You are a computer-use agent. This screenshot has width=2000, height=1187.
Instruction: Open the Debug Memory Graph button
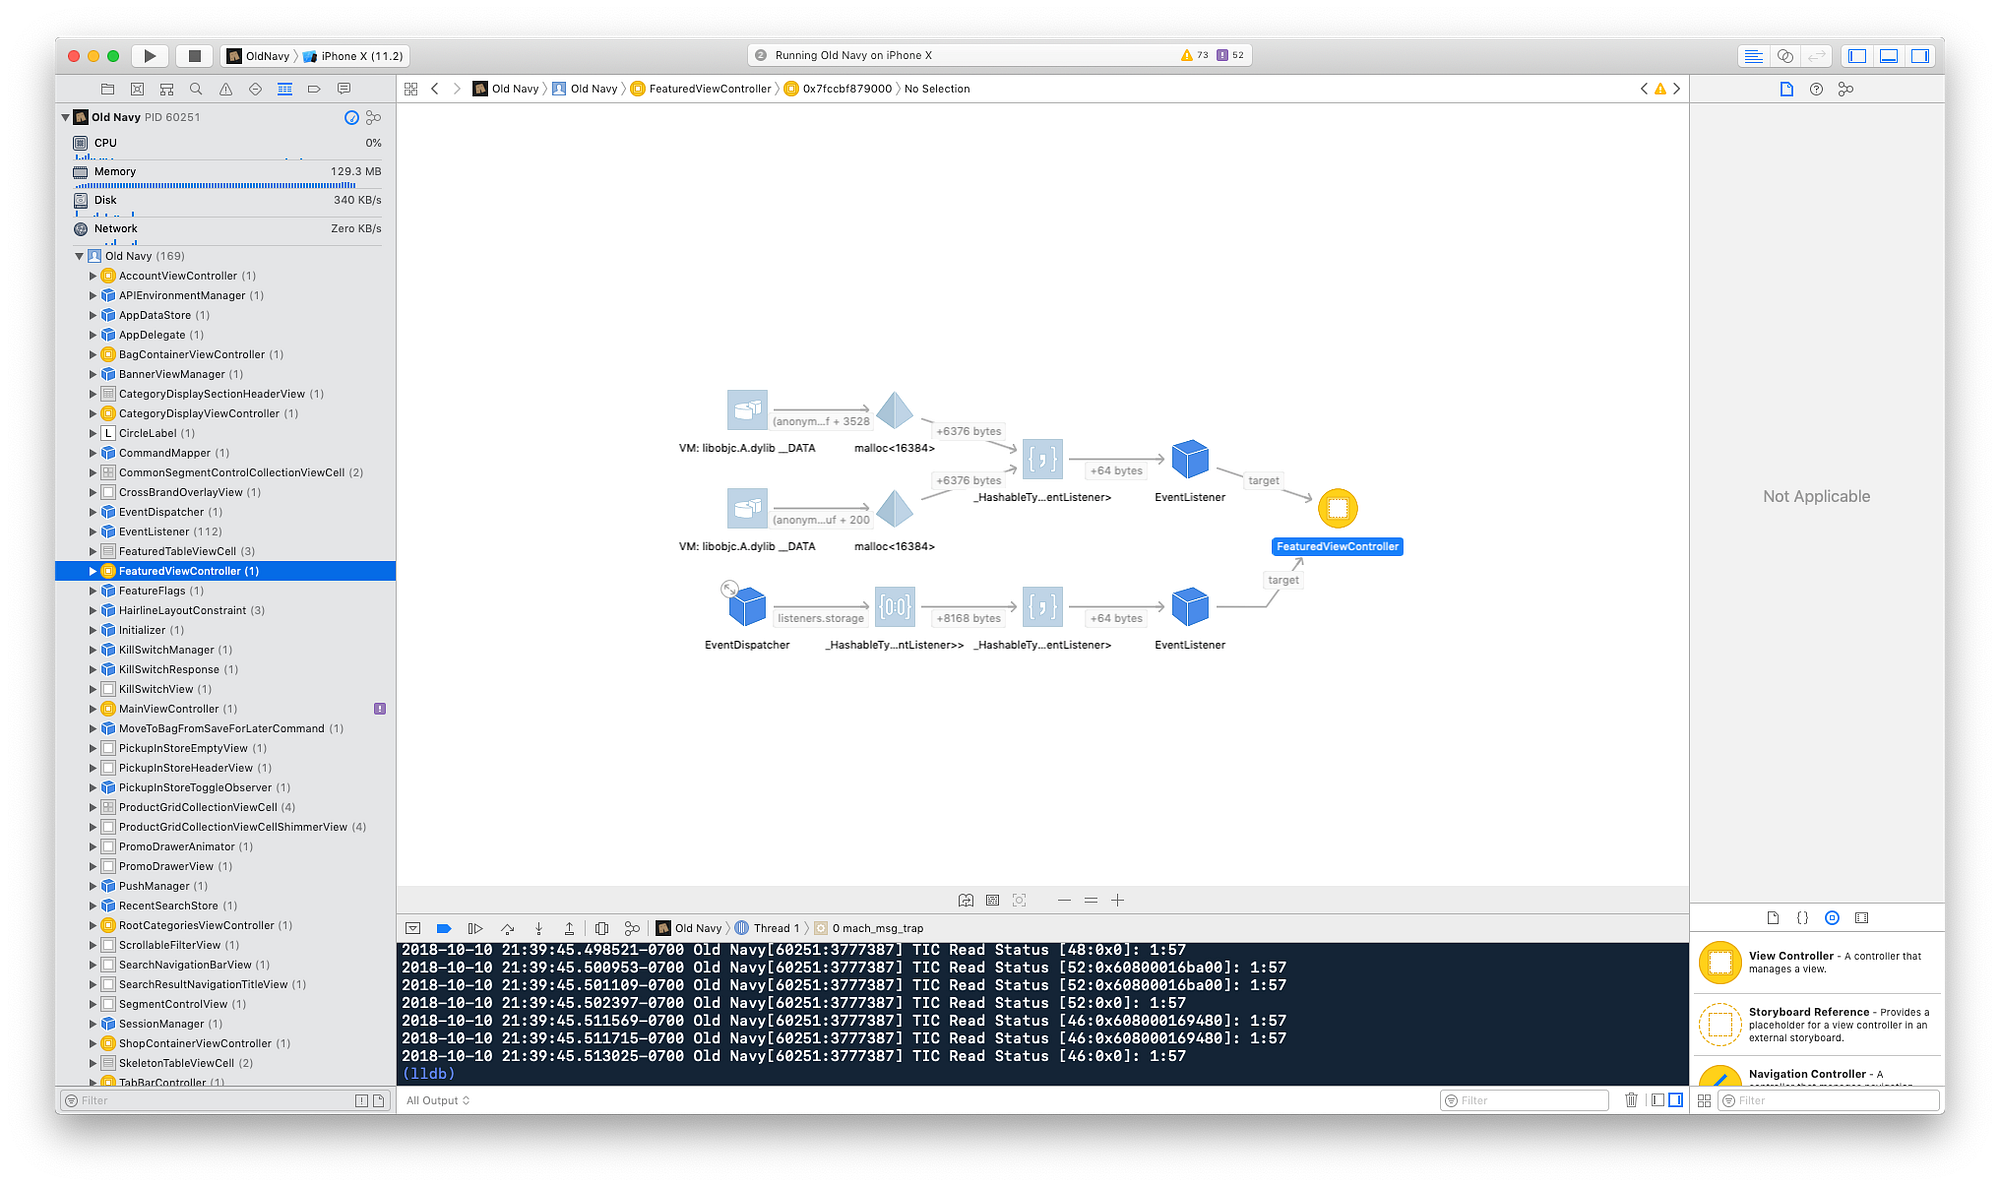[x=632, y=929]
